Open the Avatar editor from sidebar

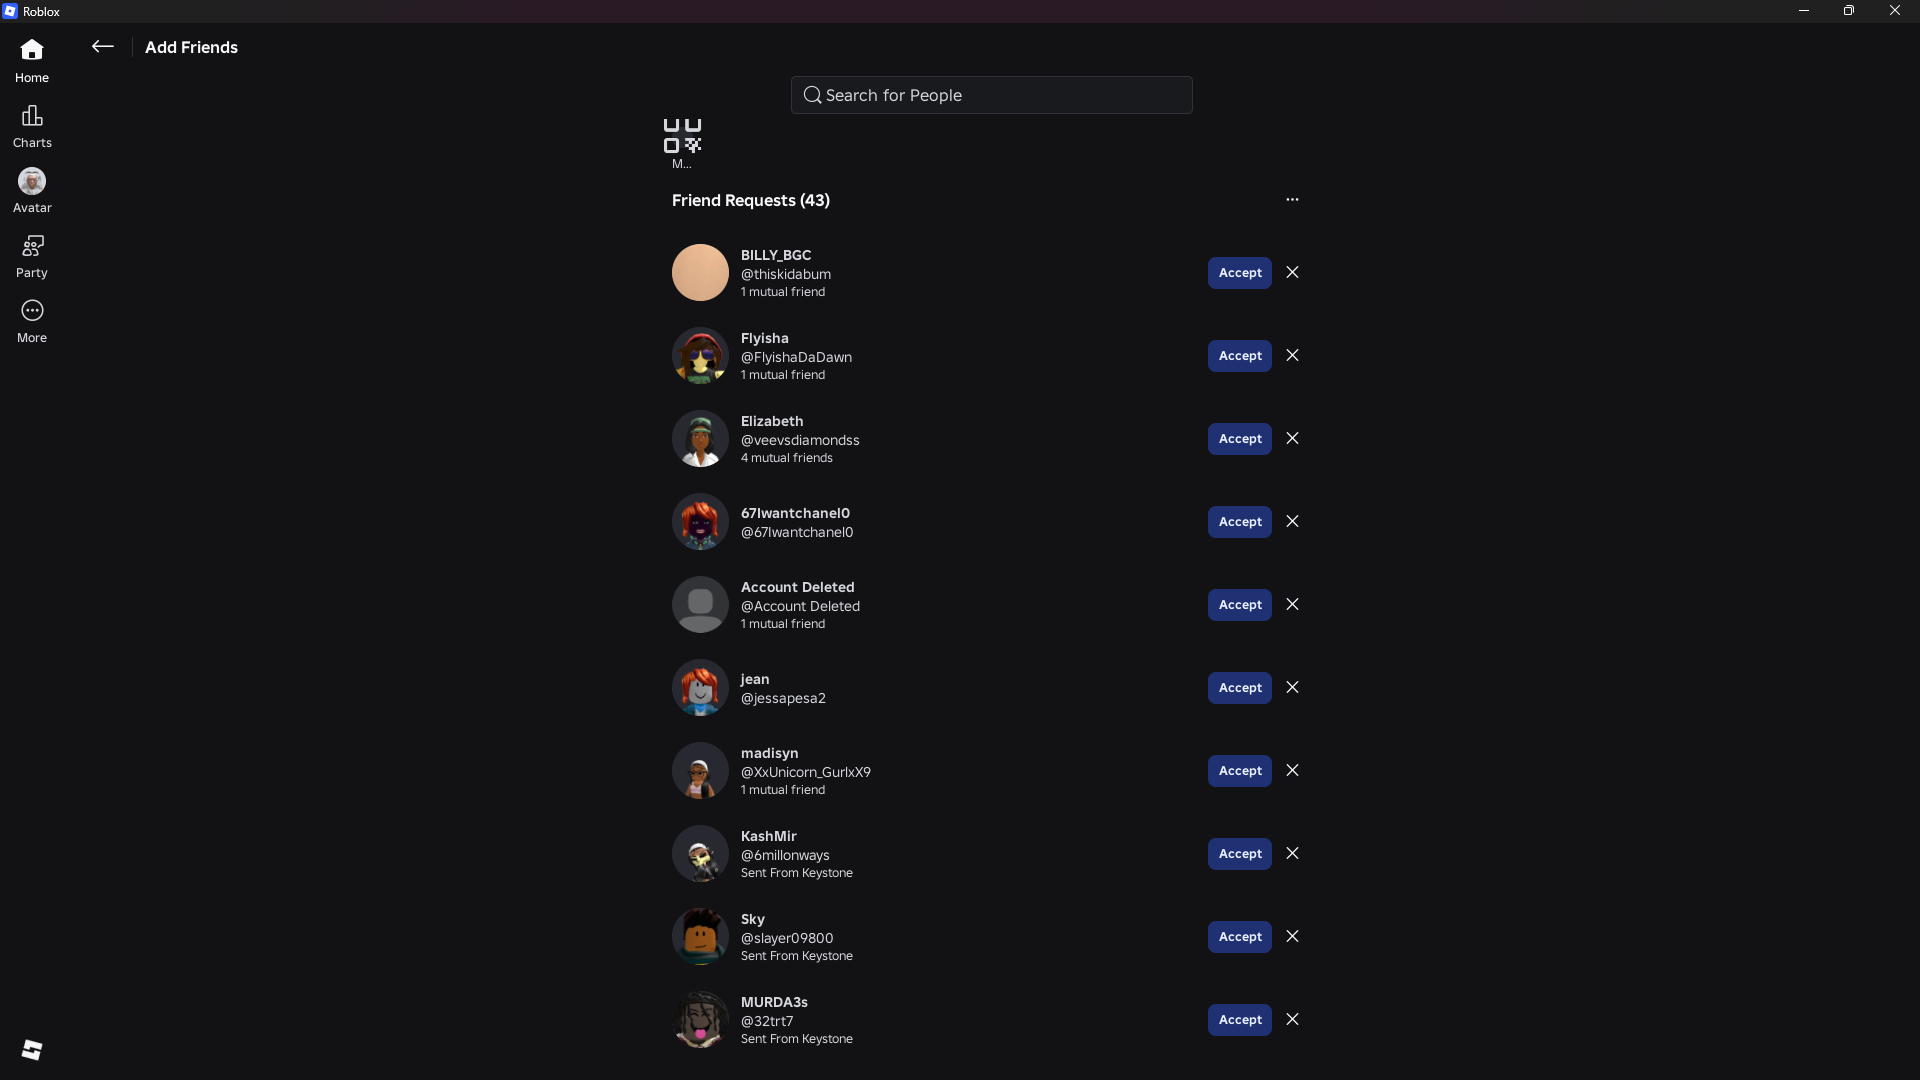coord(32,191)
